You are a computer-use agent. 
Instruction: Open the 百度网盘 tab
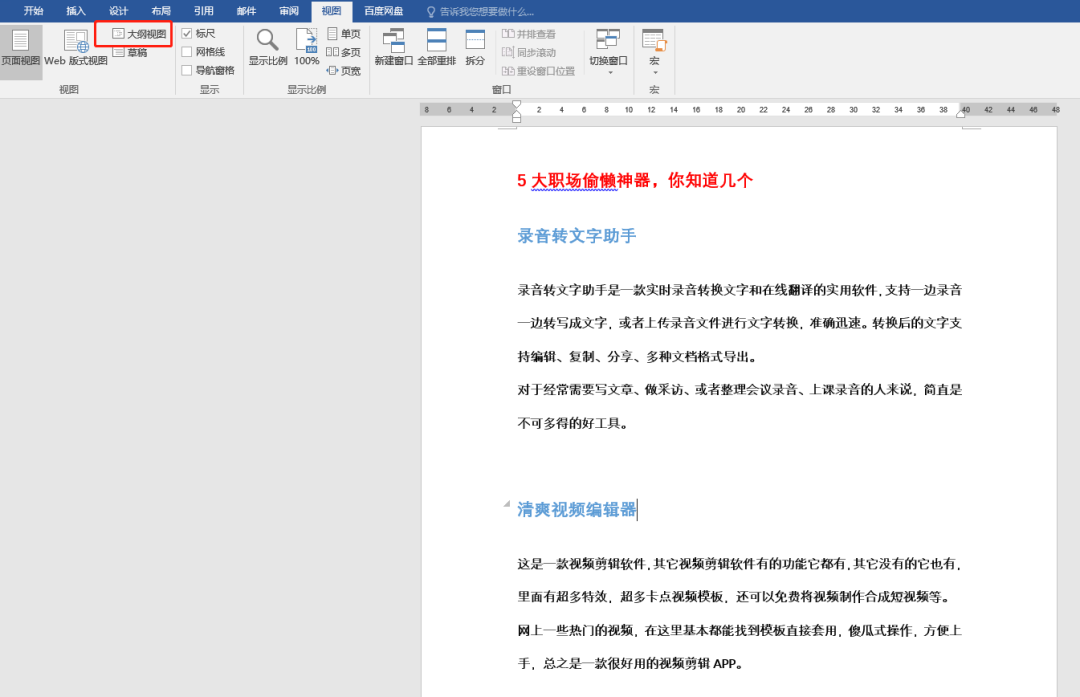[384, 11]
